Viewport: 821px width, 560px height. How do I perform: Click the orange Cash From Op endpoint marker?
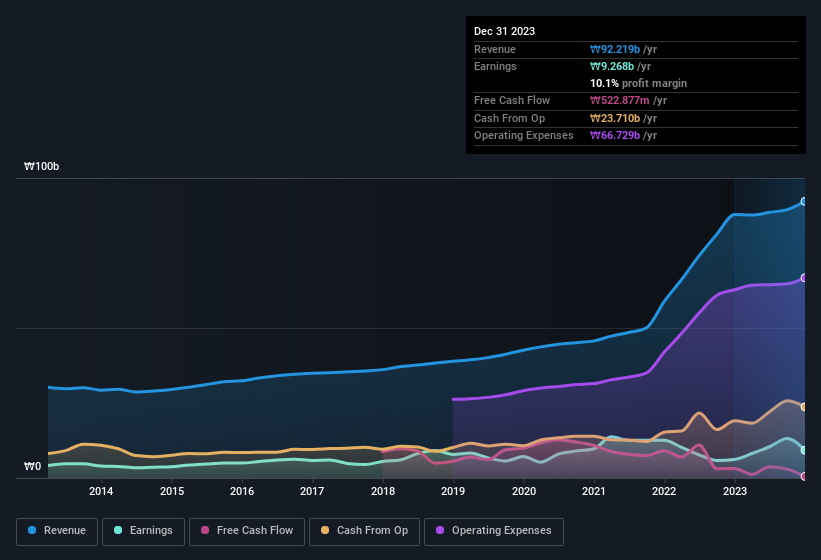pyautogui.click(x=804, y=407)
